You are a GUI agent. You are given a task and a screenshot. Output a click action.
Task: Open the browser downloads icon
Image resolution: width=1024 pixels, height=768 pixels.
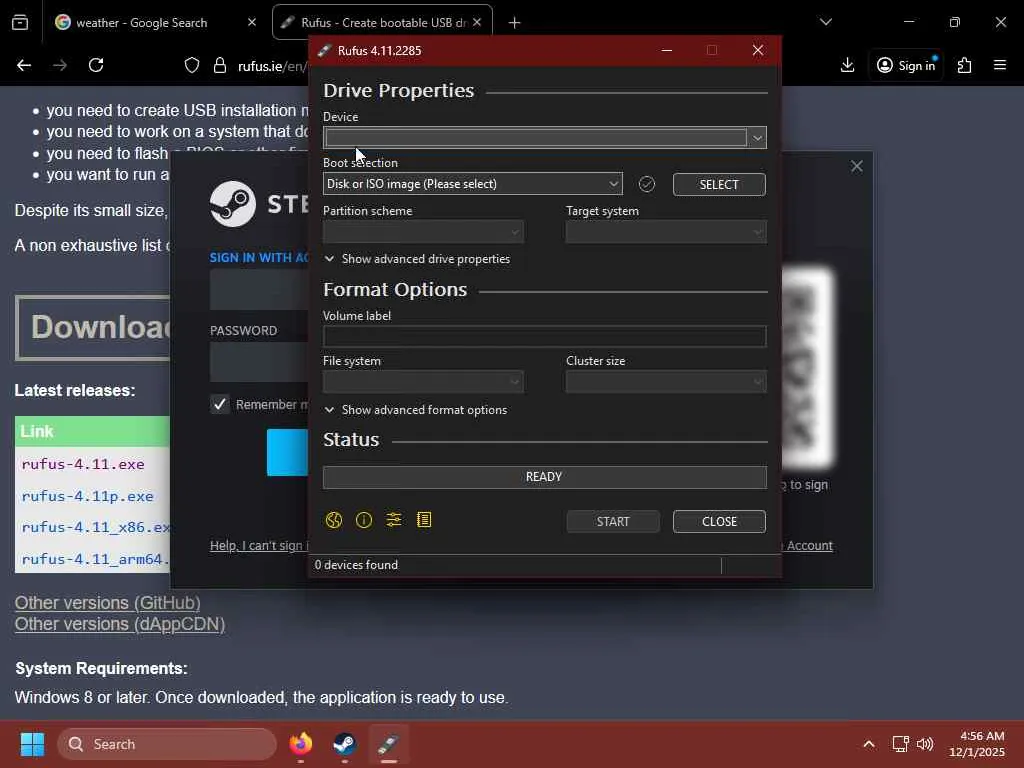click(x=847, y=65)
